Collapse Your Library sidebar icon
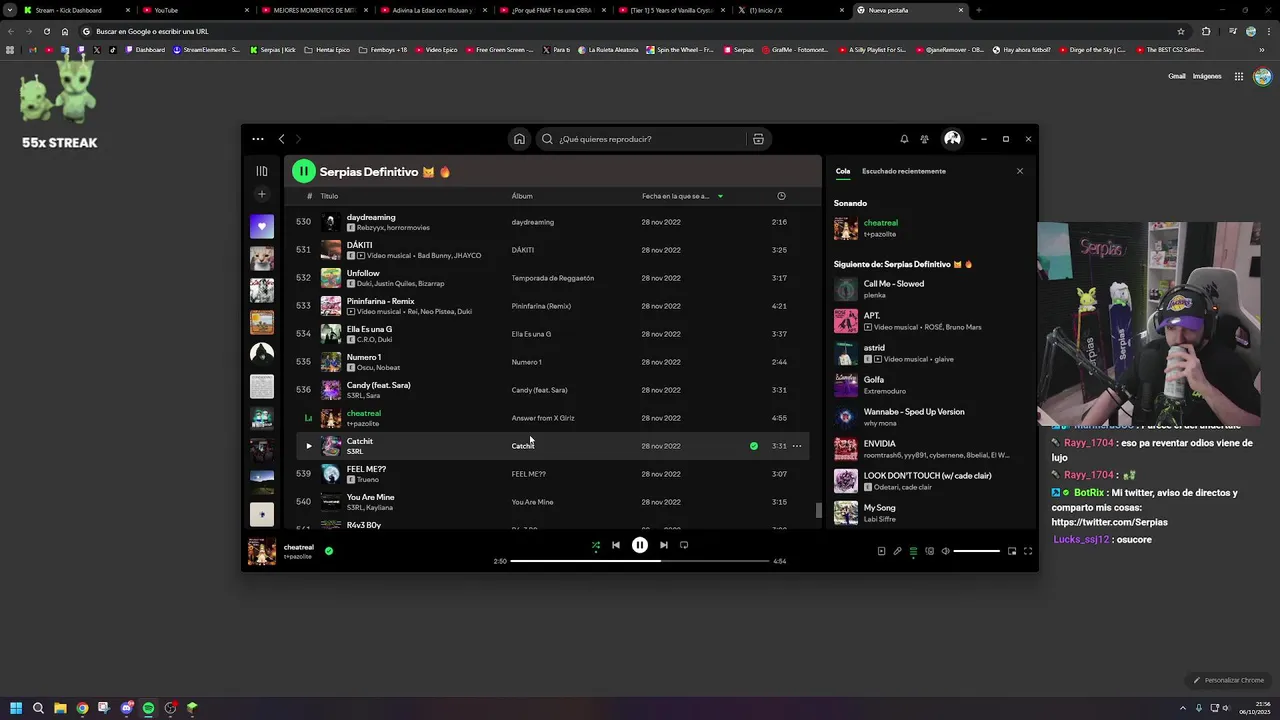This screenshot has height=720, width=1280. [262, 171]
